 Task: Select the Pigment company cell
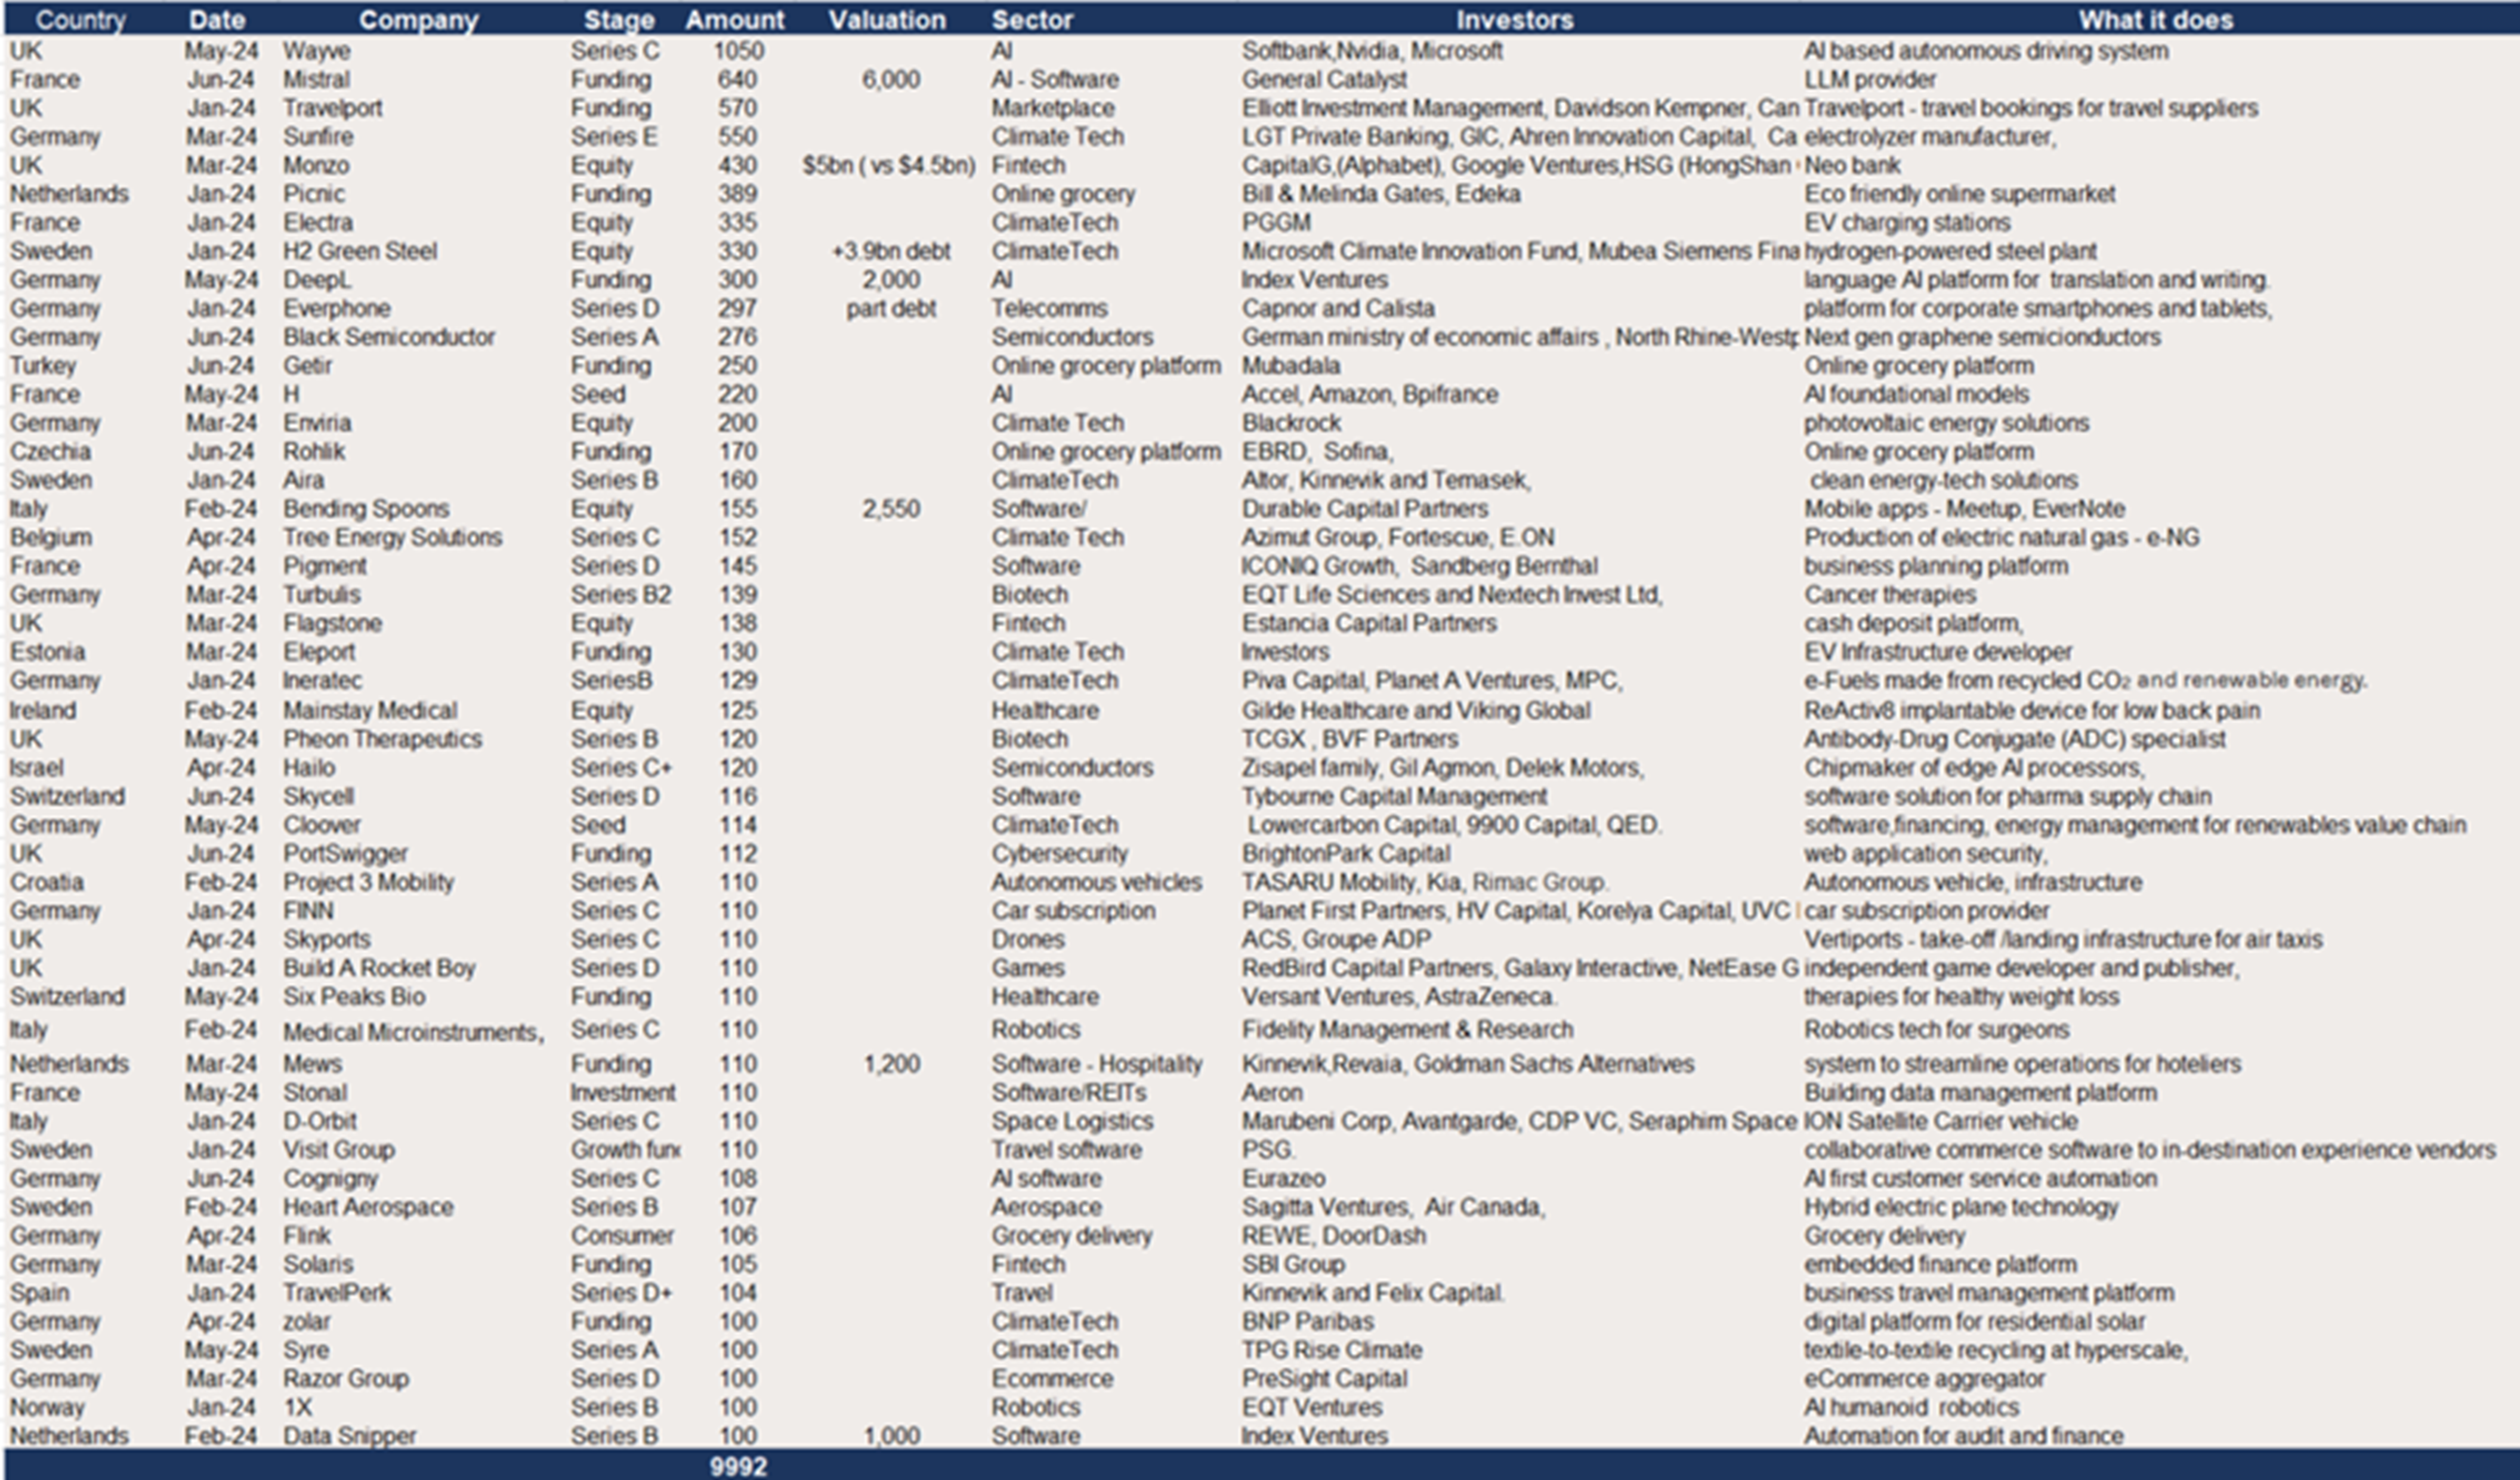click(x=324, y=566)
